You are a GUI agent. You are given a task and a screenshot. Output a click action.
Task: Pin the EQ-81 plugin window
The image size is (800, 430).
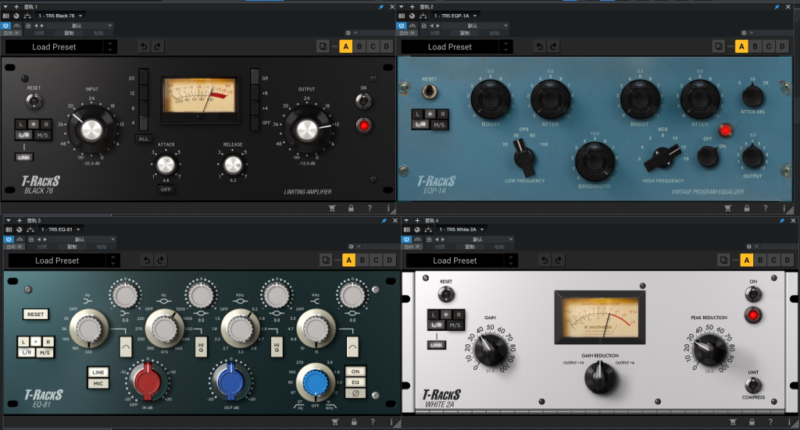385,220
